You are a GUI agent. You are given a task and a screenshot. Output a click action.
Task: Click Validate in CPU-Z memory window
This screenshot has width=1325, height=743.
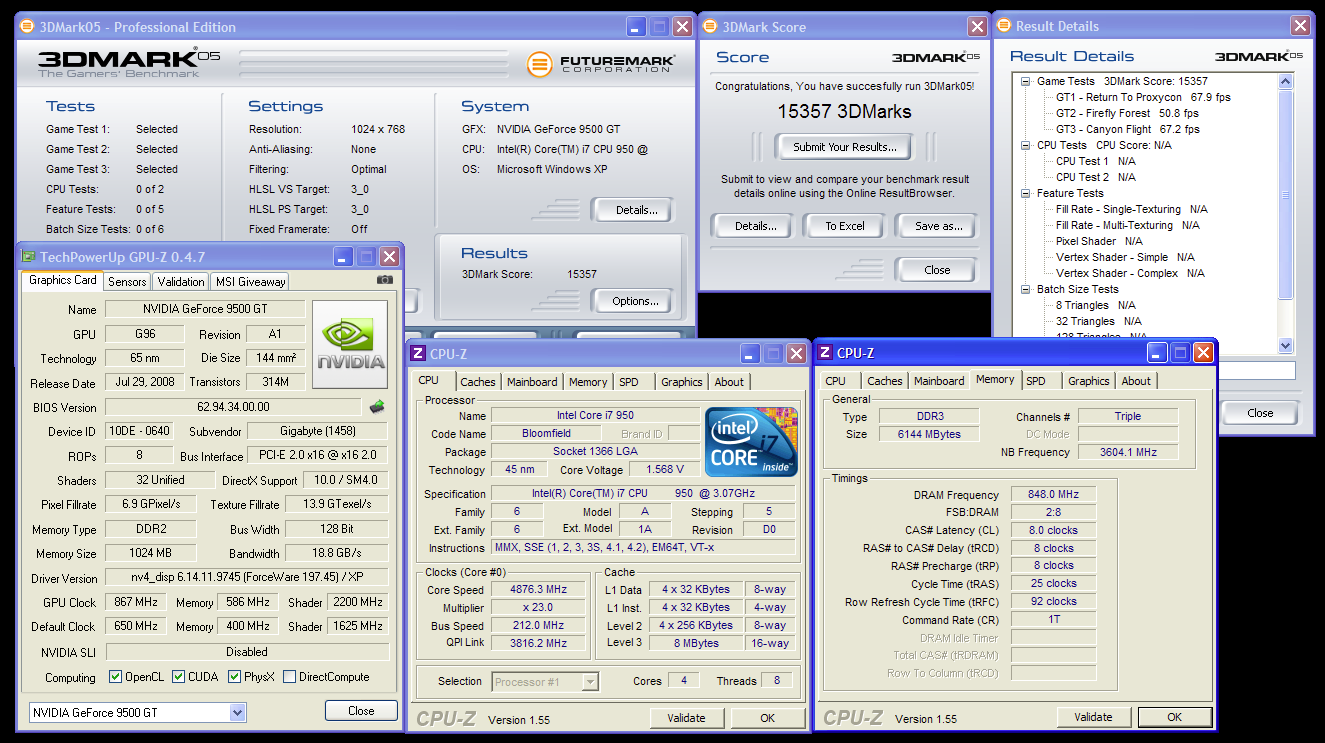[1093, 717]
